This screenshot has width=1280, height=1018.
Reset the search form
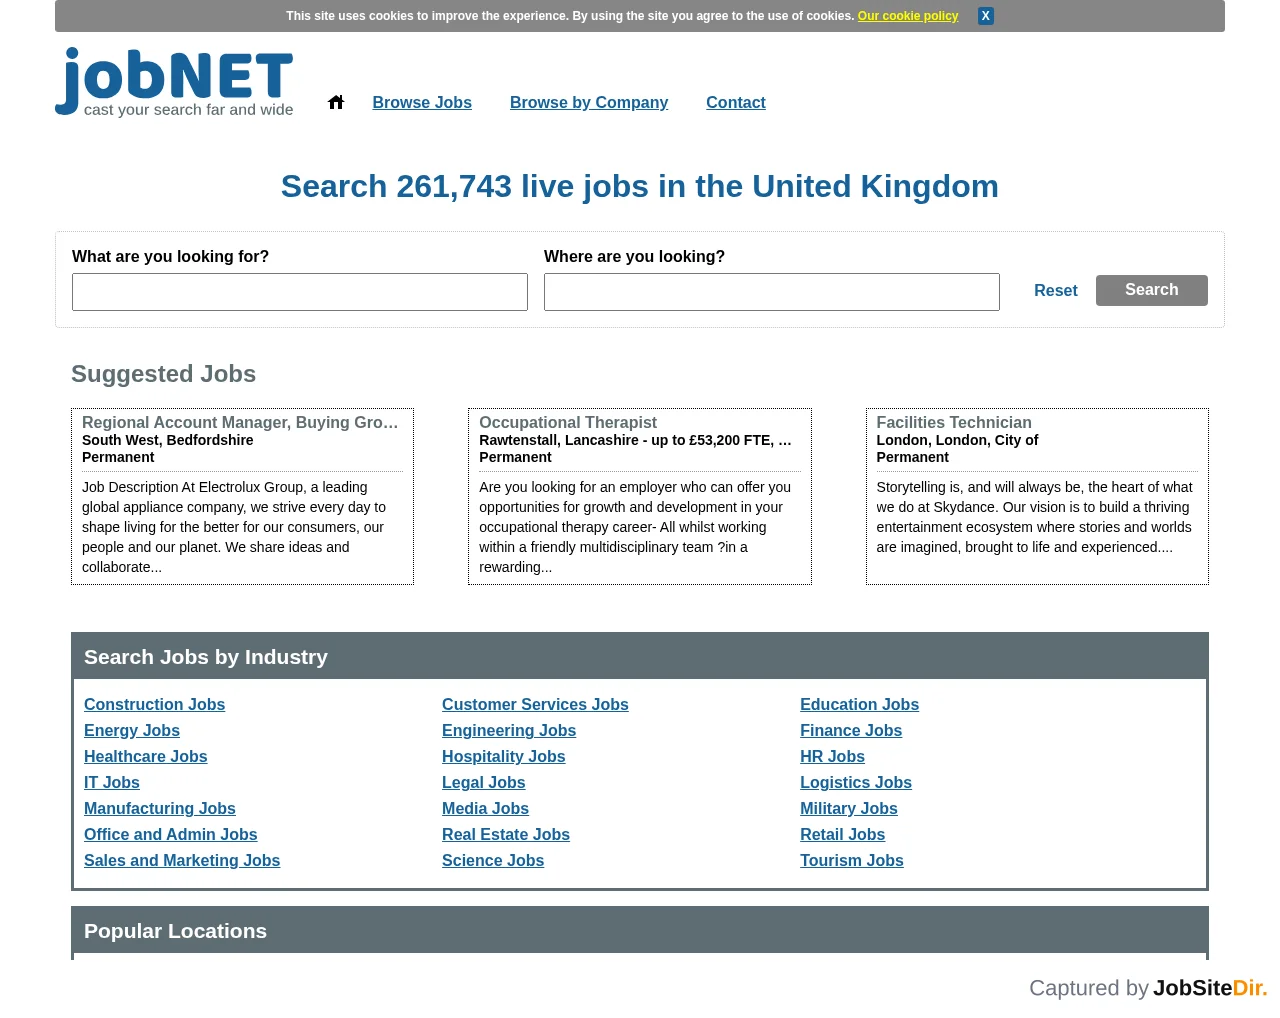tap(1056, 290)
